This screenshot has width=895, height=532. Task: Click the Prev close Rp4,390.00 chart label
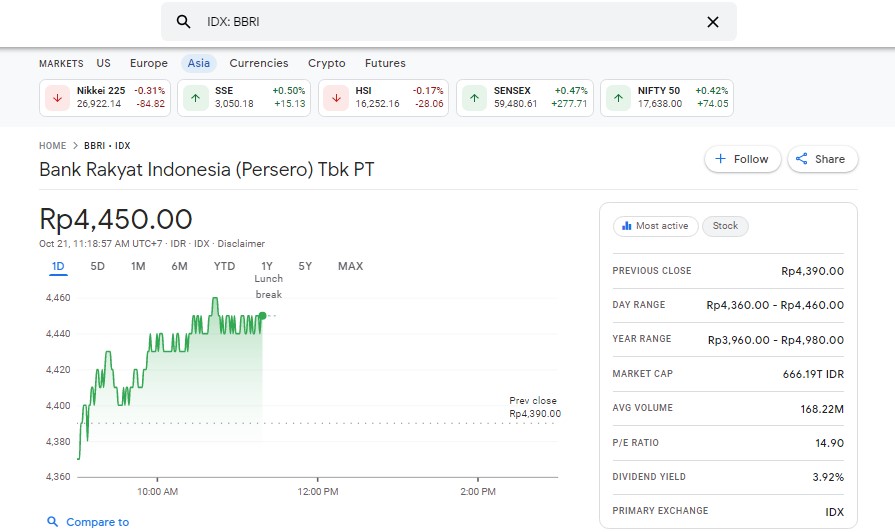535,407
